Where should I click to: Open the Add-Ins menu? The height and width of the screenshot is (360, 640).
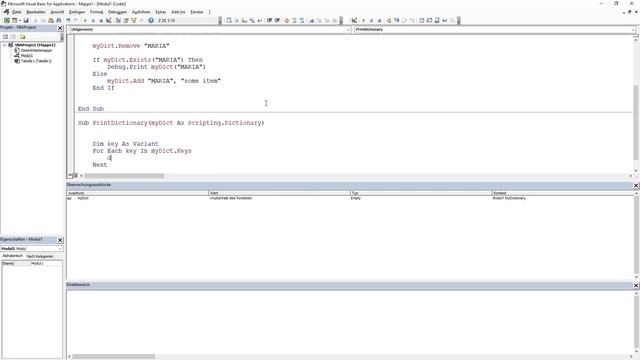(178, 12)
